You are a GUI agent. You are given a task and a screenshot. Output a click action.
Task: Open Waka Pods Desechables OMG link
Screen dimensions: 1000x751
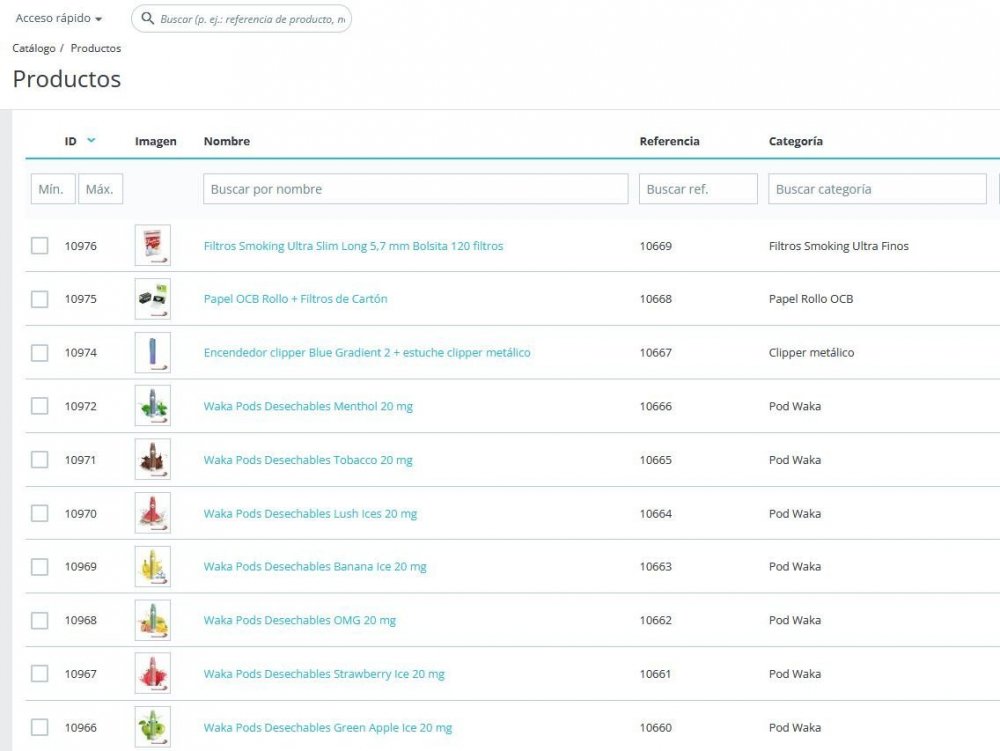300,620
